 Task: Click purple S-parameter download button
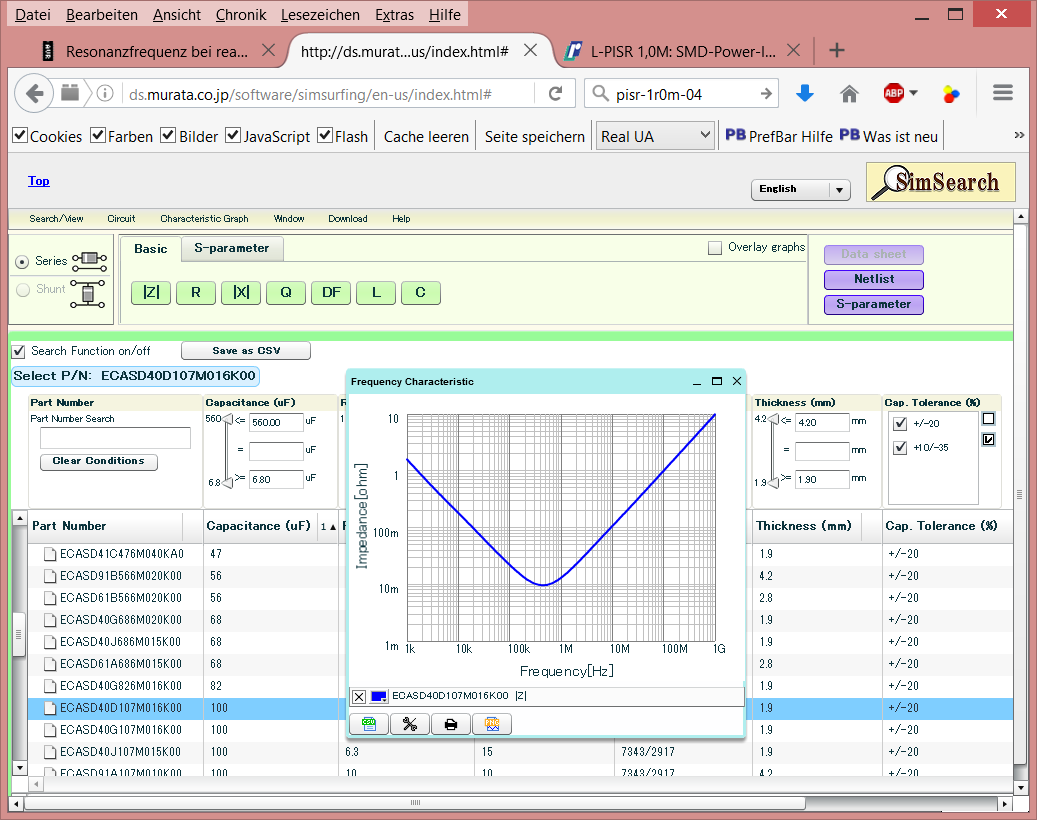[874, 304]
